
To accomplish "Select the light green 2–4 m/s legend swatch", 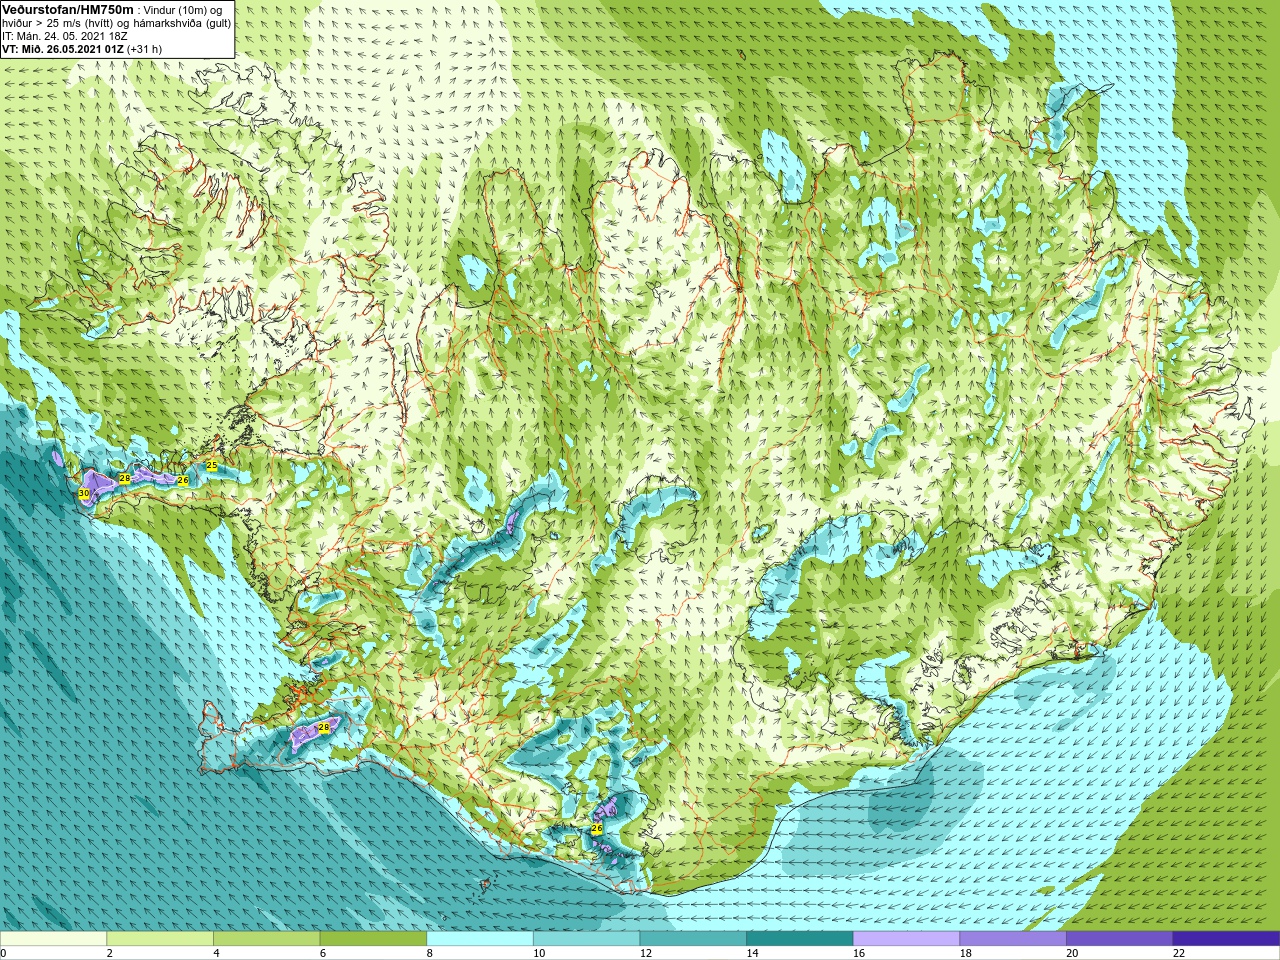I will 160,939.
